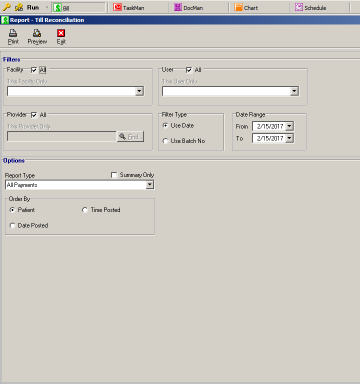Uncheck the Provider All checkbox
This screenshot has width=360, height=384.
[34, 115]
